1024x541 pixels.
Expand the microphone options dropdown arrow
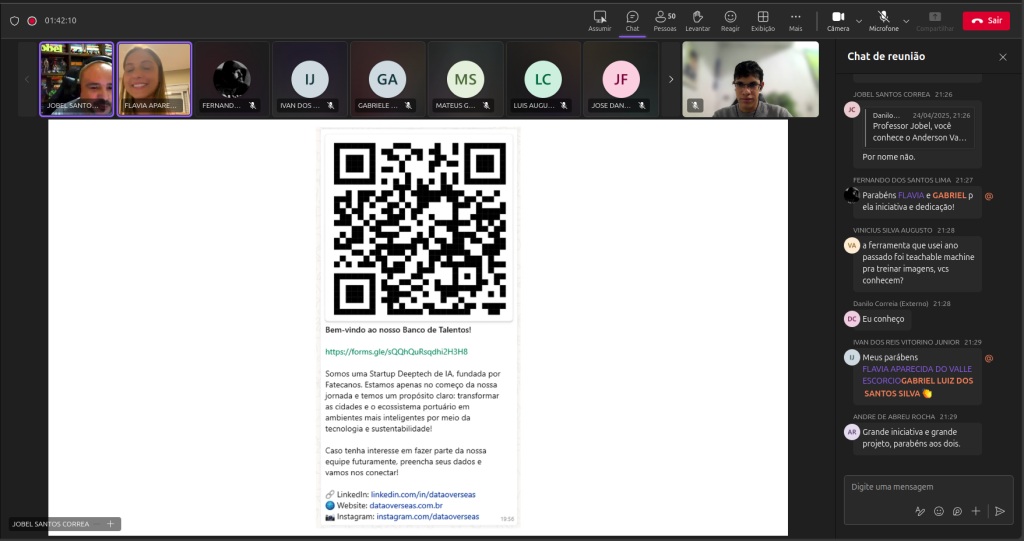906,20
